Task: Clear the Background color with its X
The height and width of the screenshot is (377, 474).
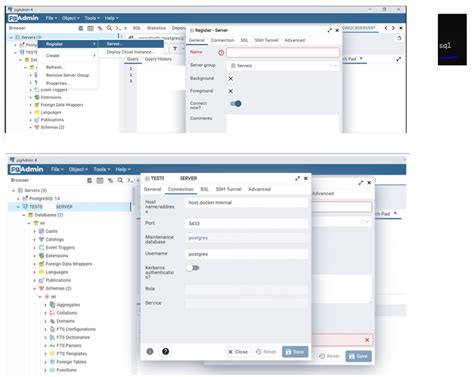Action: coord(231,79)
